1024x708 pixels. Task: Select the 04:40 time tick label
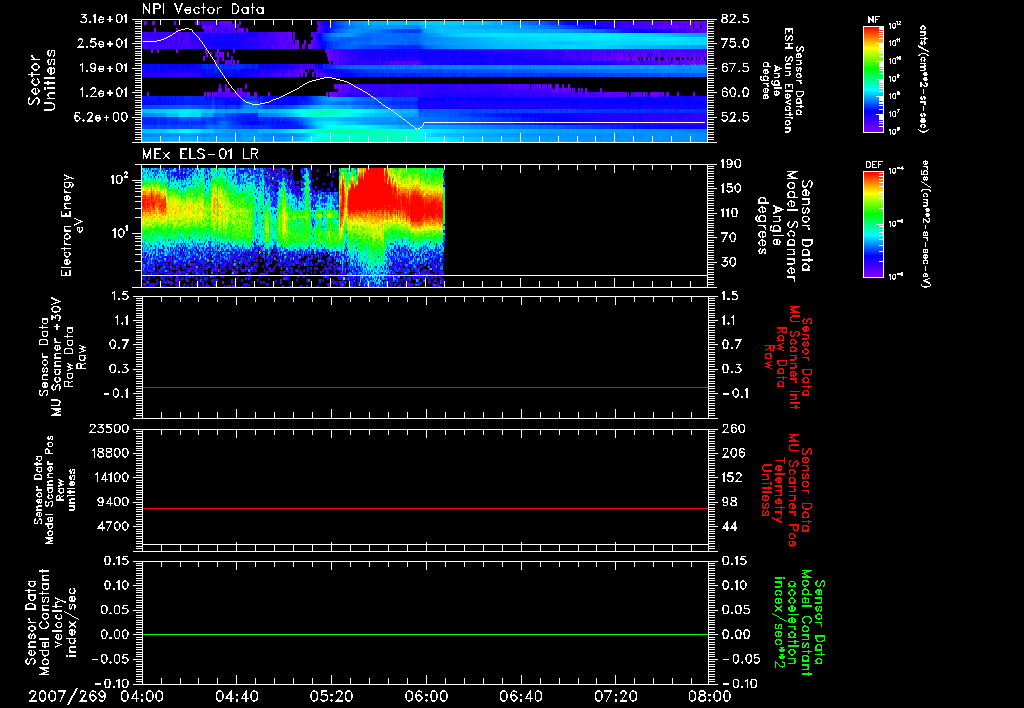coord(236,696)
